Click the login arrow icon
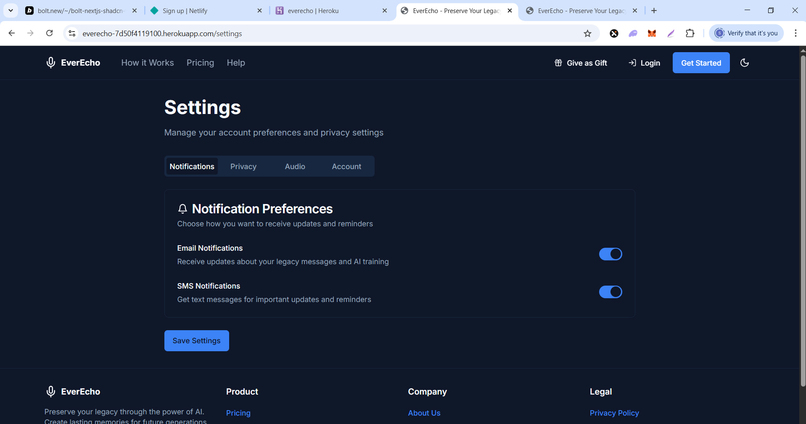 [632, 63]
